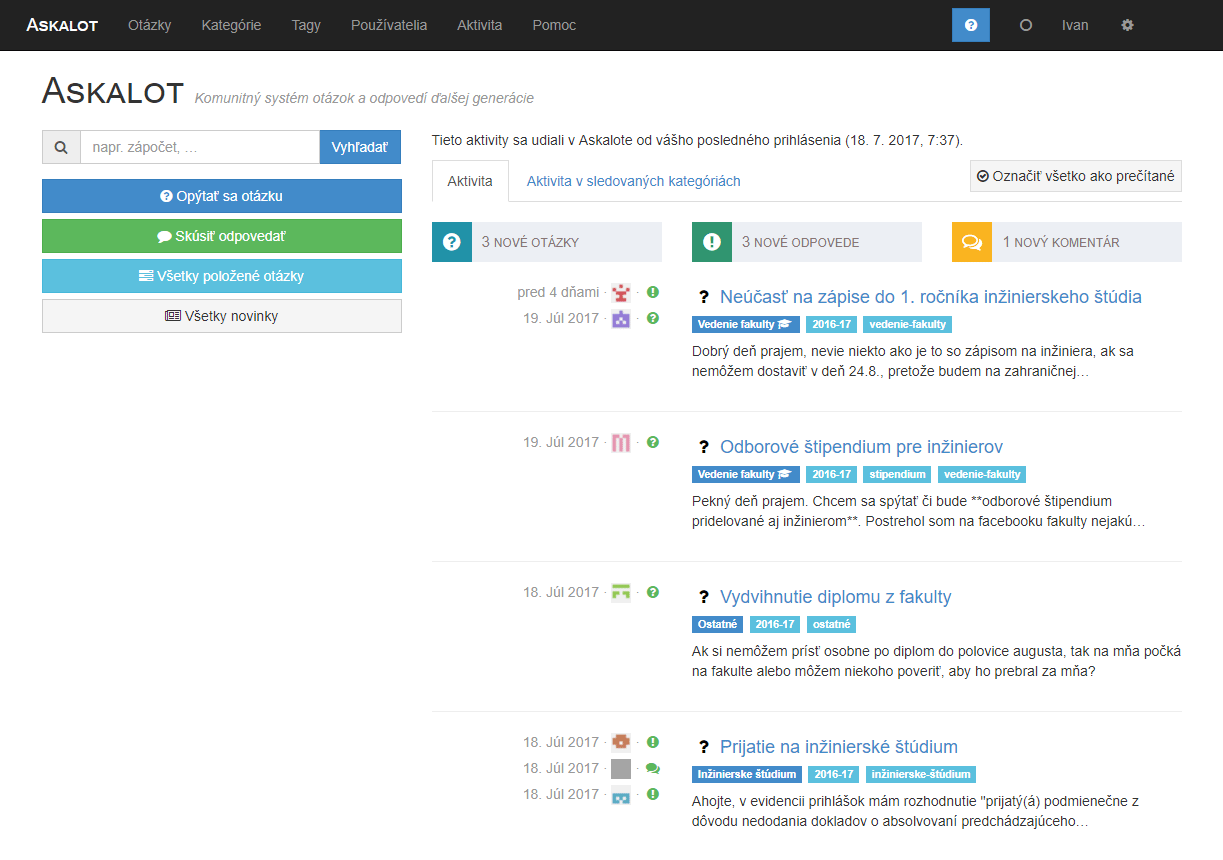Click the Opýtať sa otázku button

click(222, 196)
